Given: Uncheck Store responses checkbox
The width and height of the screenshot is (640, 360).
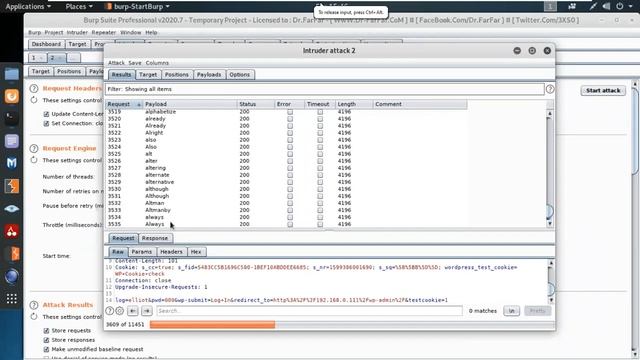Looking at the screenshot, I should (46, 340).
